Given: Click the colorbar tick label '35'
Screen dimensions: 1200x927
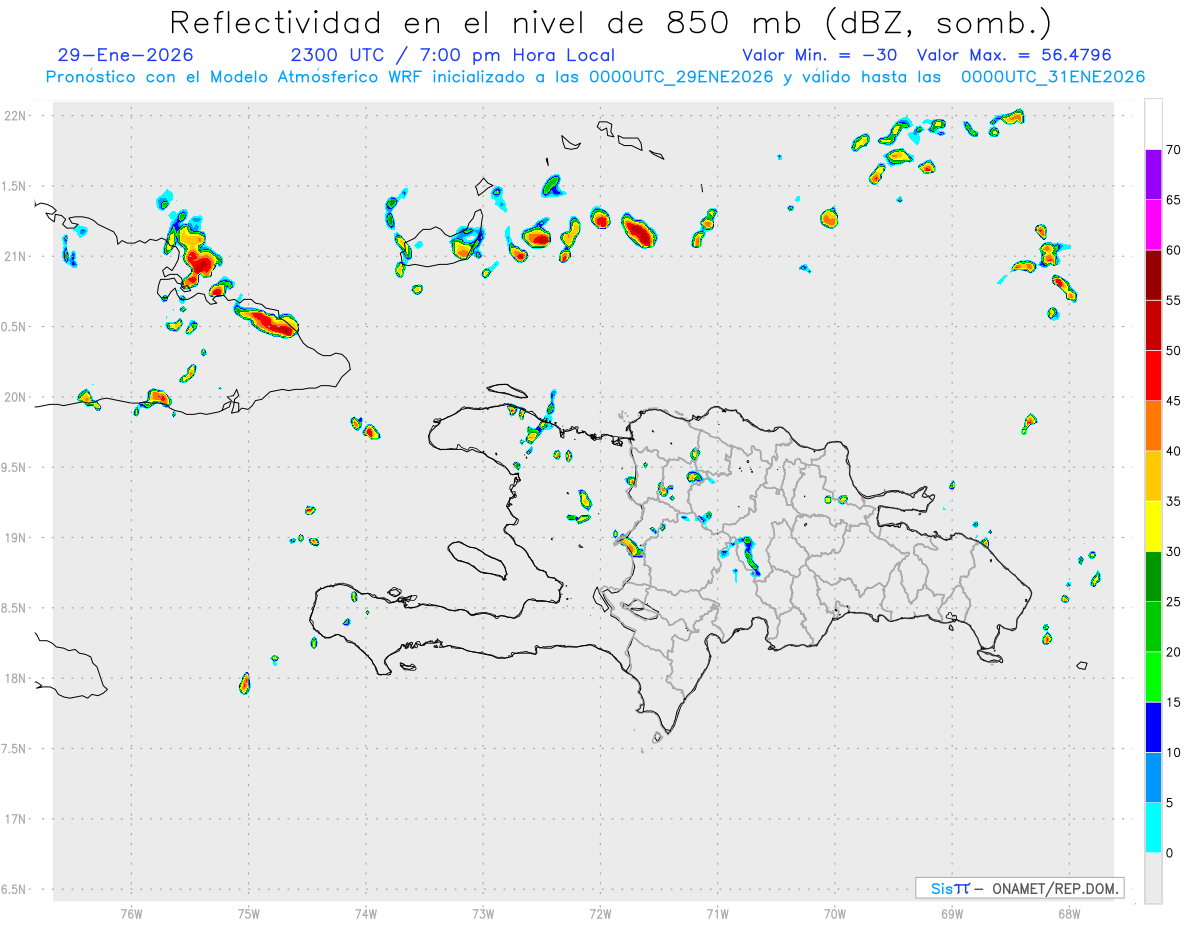Looking at the screenshot, I should pos(1173,501).
